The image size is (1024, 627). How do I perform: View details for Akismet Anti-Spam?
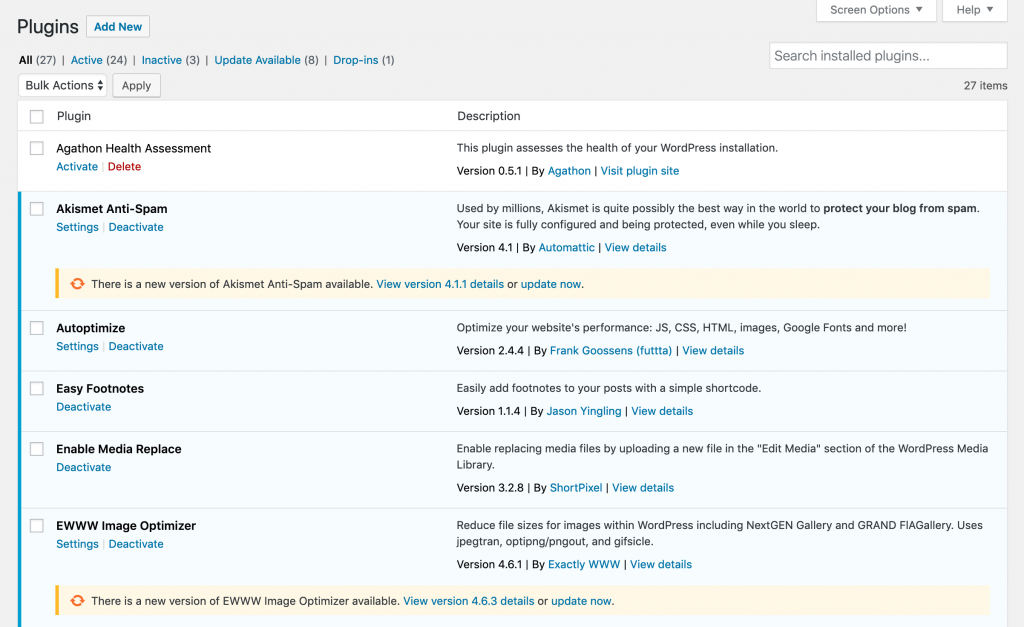coord(635,248)
